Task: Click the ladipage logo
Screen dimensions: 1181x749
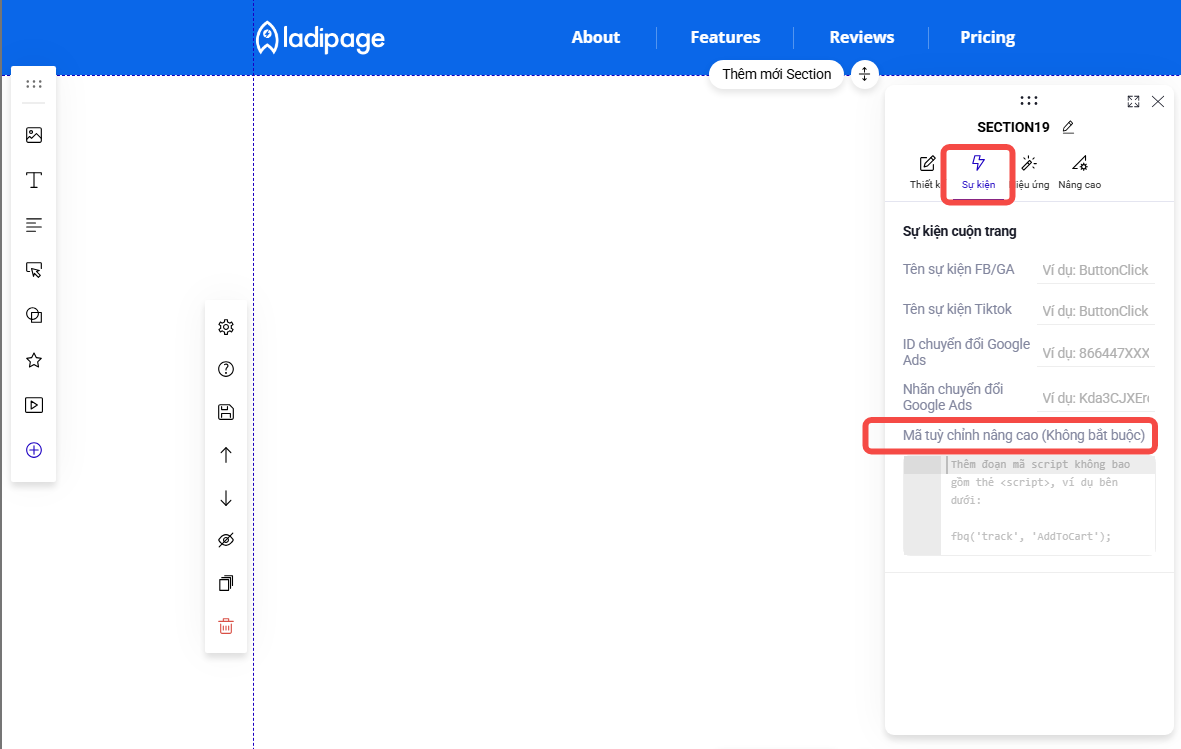Action: point(320,38)
